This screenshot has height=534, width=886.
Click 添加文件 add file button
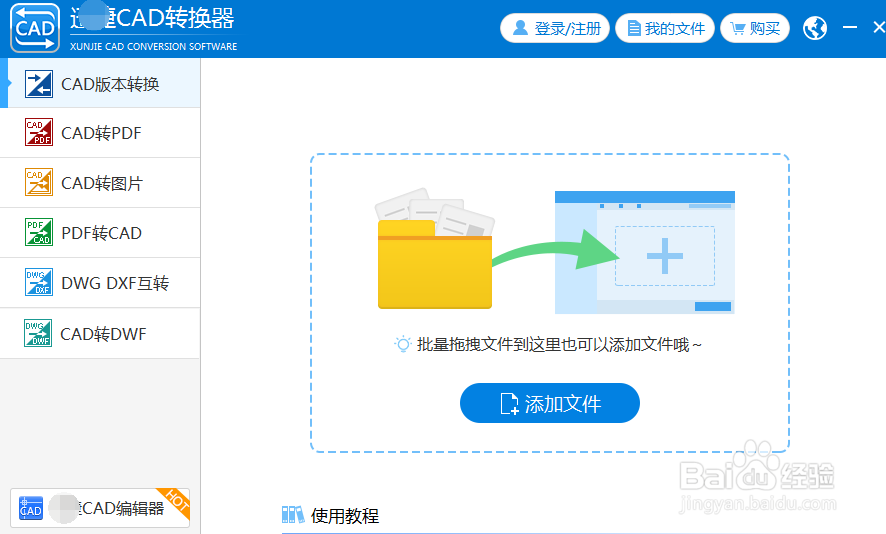click(x=550, y=403)
